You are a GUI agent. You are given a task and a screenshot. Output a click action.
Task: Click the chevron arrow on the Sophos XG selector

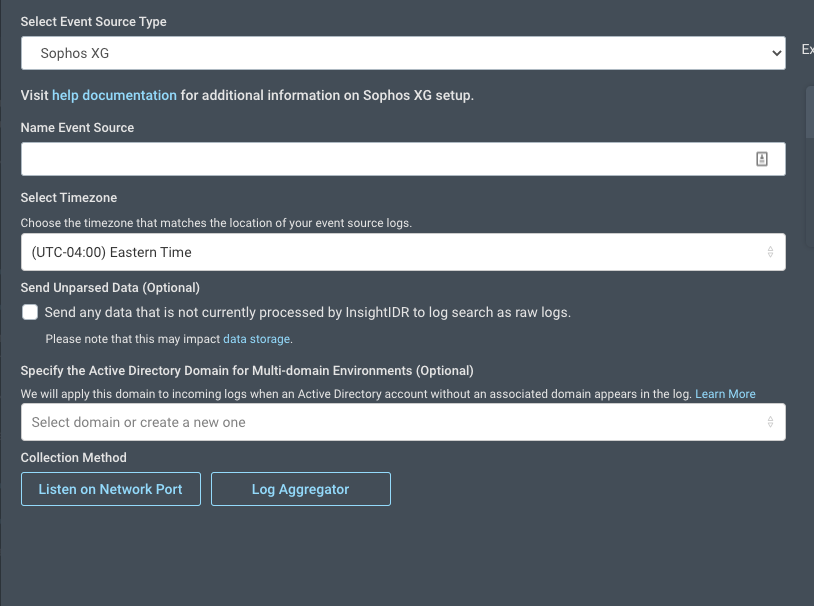[x=776, y=54]
